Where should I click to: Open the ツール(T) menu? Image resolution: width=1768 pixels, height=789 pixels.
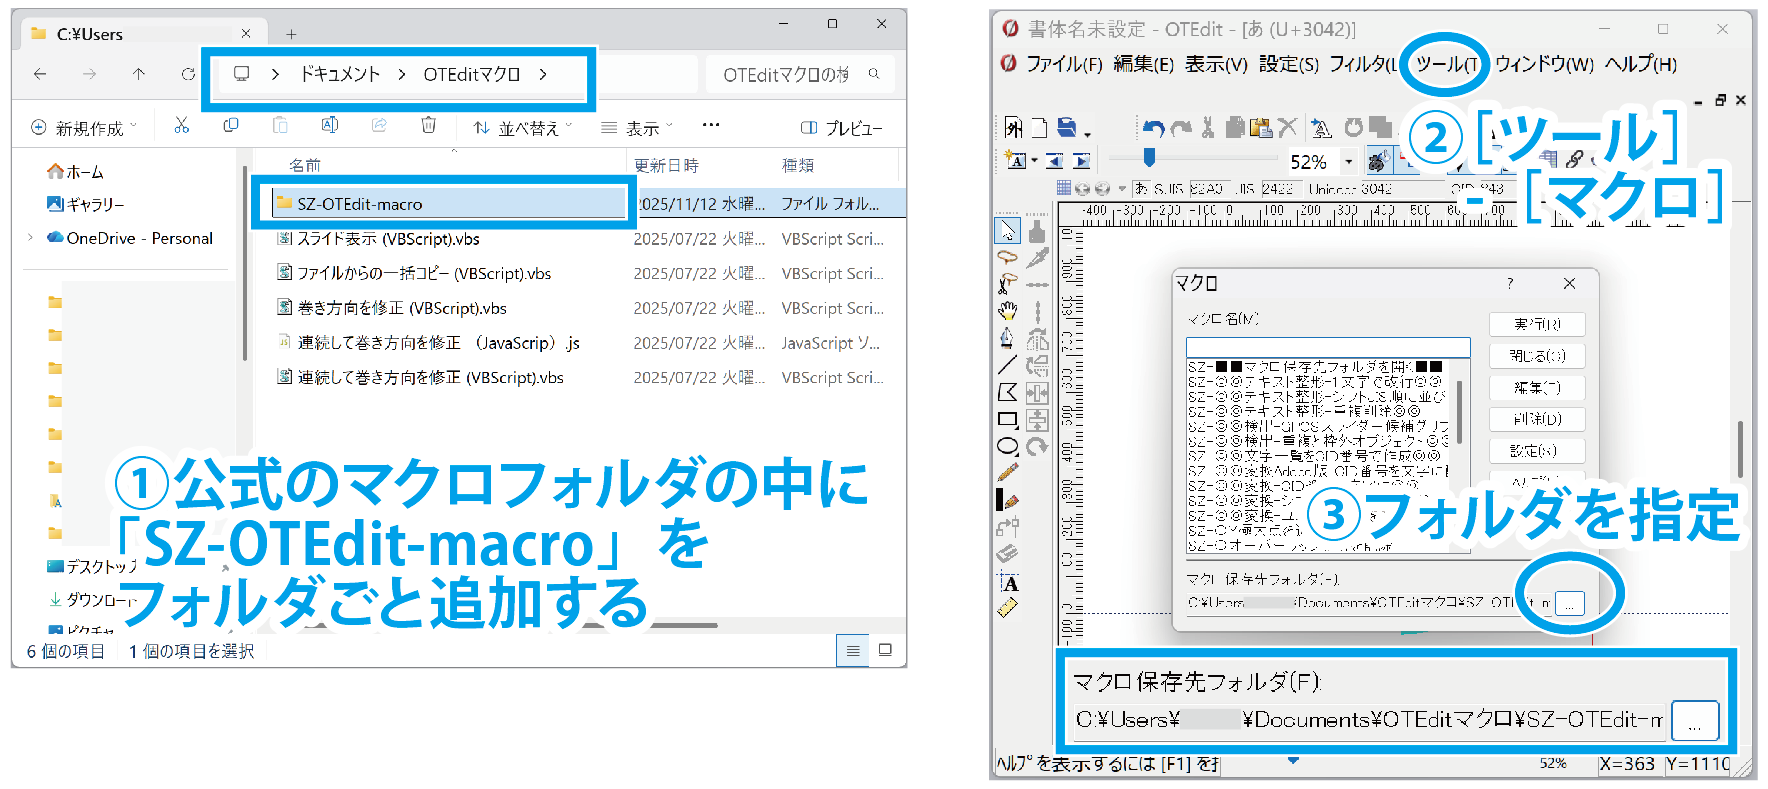pyautogui.click(x=1445, y=64)
